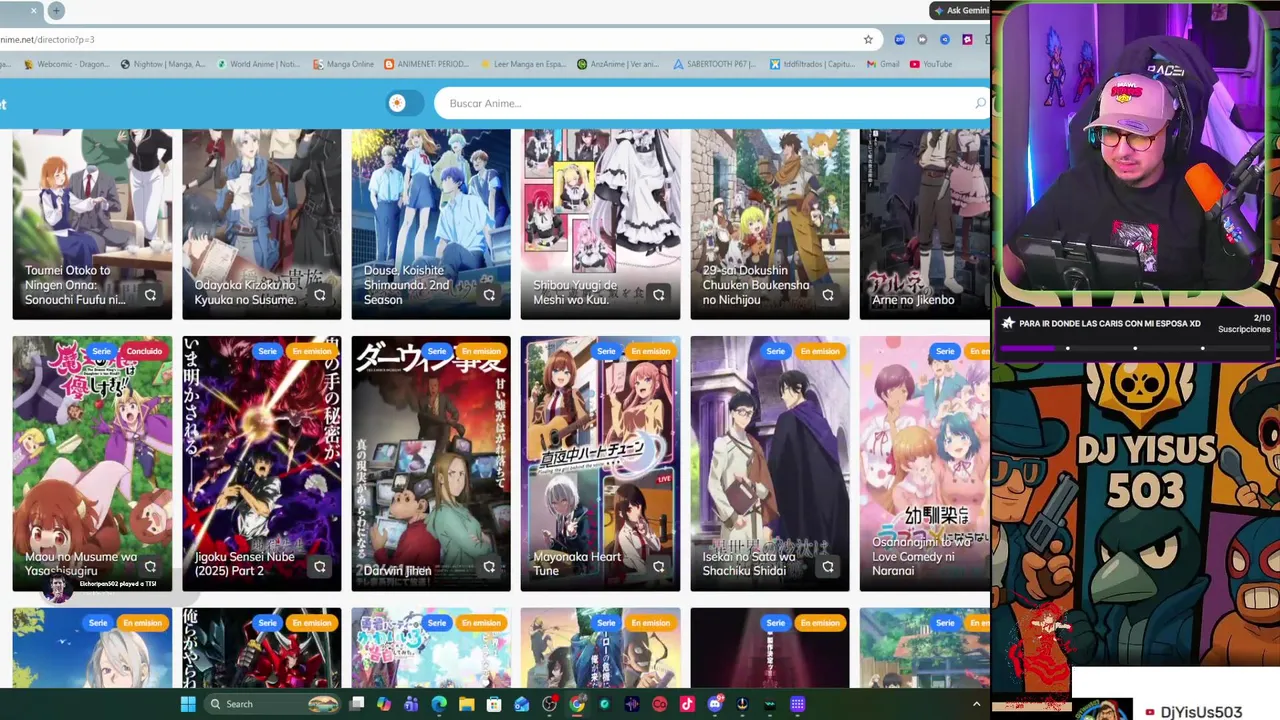Open Arne no Jikenbo anime poster
Image resolution: width=1280 pixels, height=720 pixels.
(x=925, y=224)
